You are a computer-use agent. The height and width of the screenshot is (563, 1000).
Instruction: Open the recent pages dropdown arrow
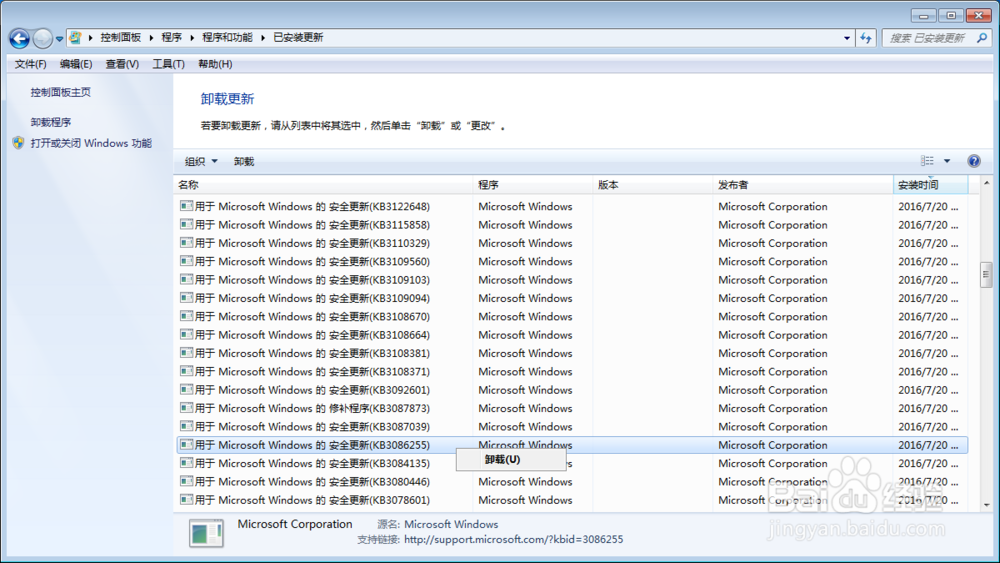[x=59, y=39]
